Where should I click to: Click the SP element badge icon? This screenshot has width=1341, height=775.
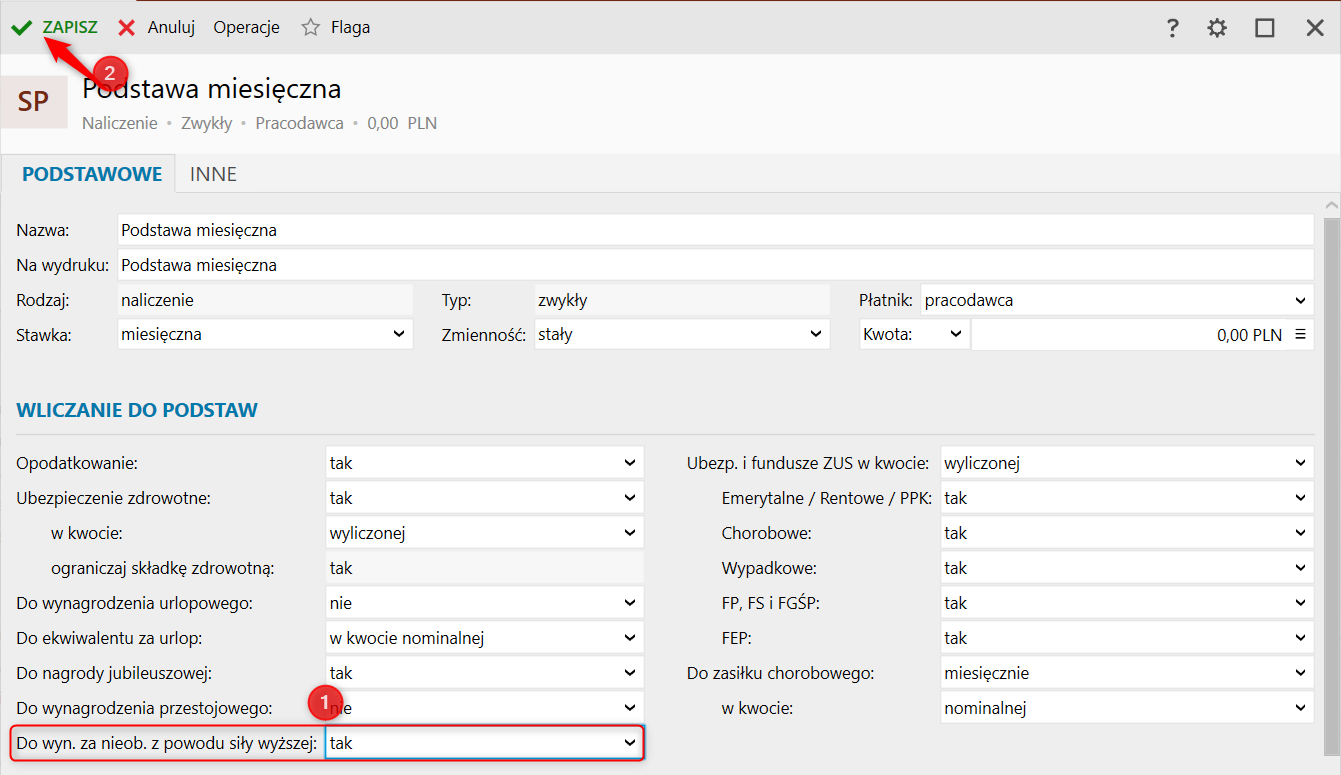point(34,102)
